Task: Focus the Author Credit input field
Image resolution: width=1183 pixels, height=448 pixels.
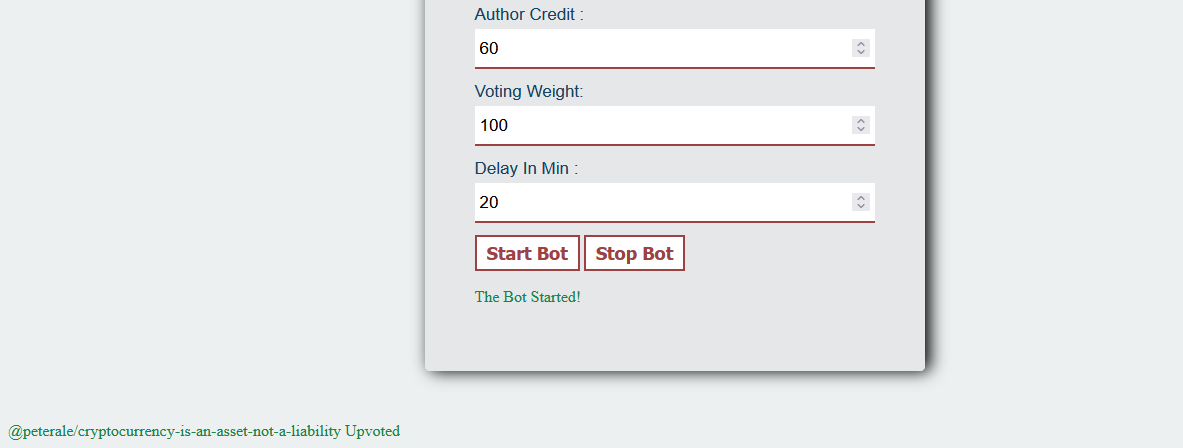Action: 674,48
